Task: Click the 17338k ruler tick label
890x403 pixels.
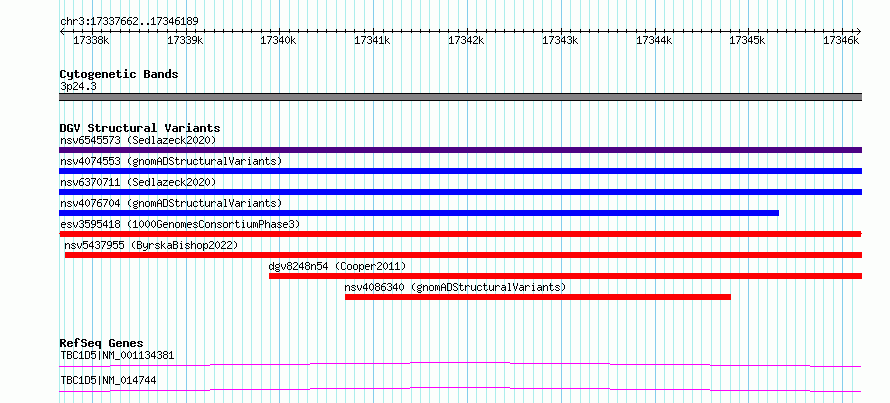Action: pyautogui.click(x=91, y=40)
